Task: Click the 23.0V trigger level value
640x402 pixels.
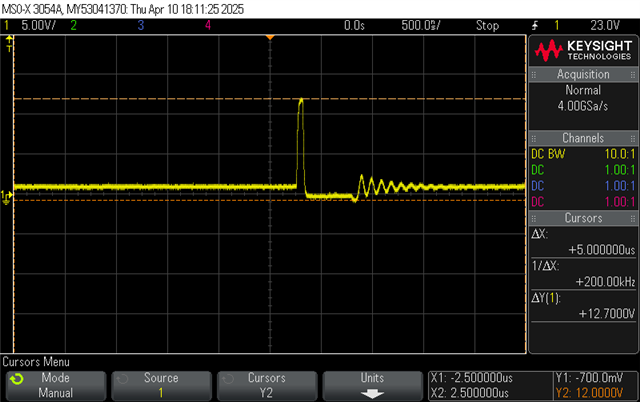Action: 605,25
